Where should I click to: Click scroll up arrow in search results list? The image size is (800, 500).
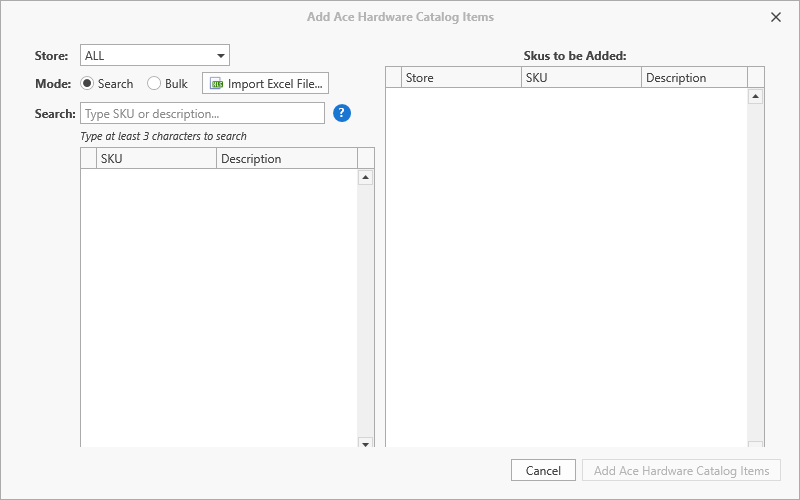coord(365,178)
